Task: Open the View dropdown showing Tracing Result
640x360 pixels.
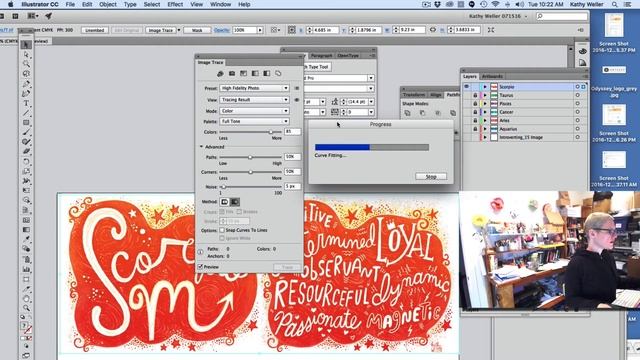Action: tap(254, 100)
